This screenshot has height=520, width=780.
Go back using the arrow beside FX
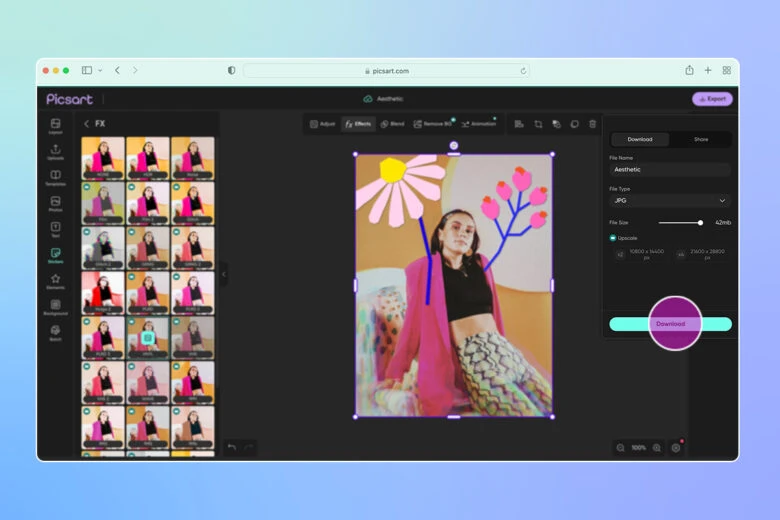point(86,124)
